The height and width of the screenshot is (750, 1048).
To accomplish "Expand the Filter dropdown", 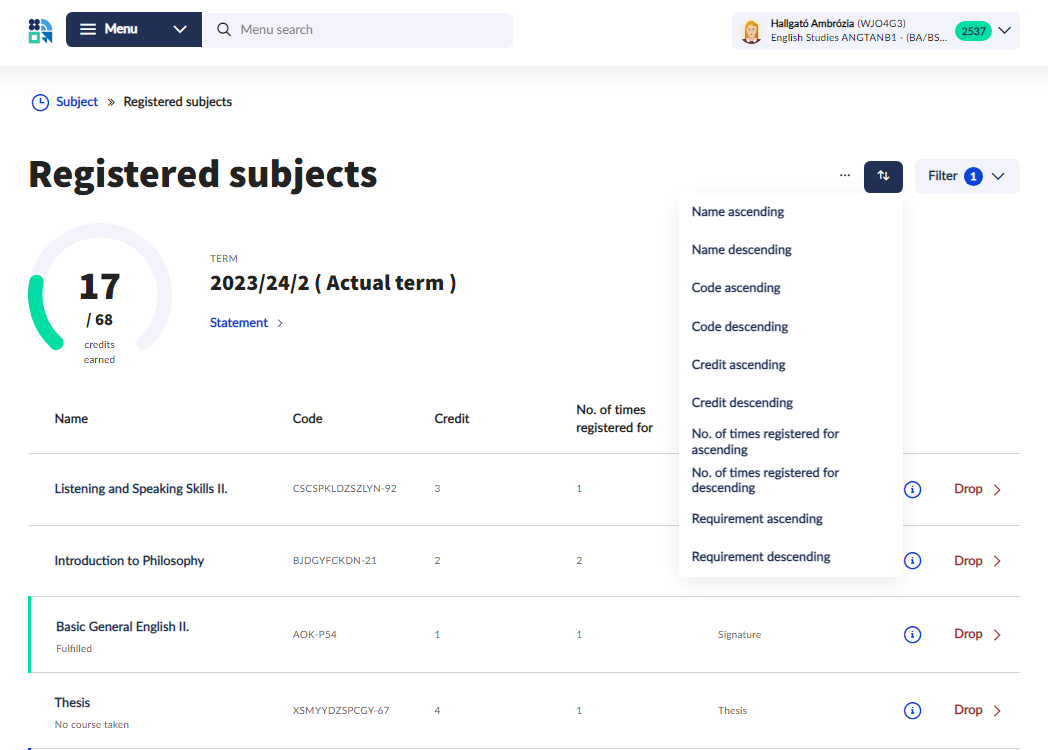I will point(966,176).
